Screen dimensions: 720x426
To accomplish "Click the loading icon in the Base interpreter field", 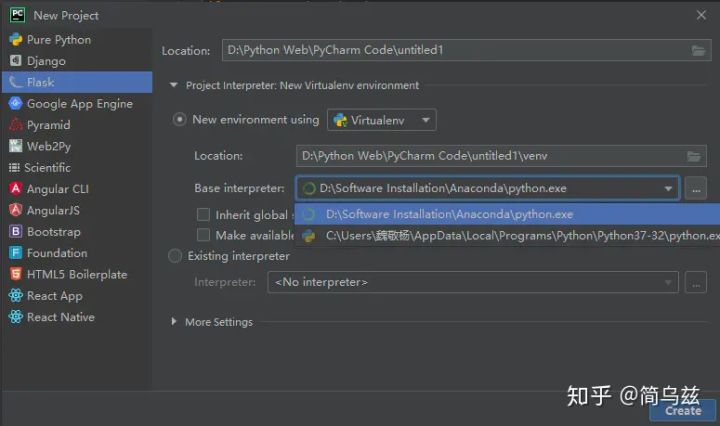I will [309, 188].
